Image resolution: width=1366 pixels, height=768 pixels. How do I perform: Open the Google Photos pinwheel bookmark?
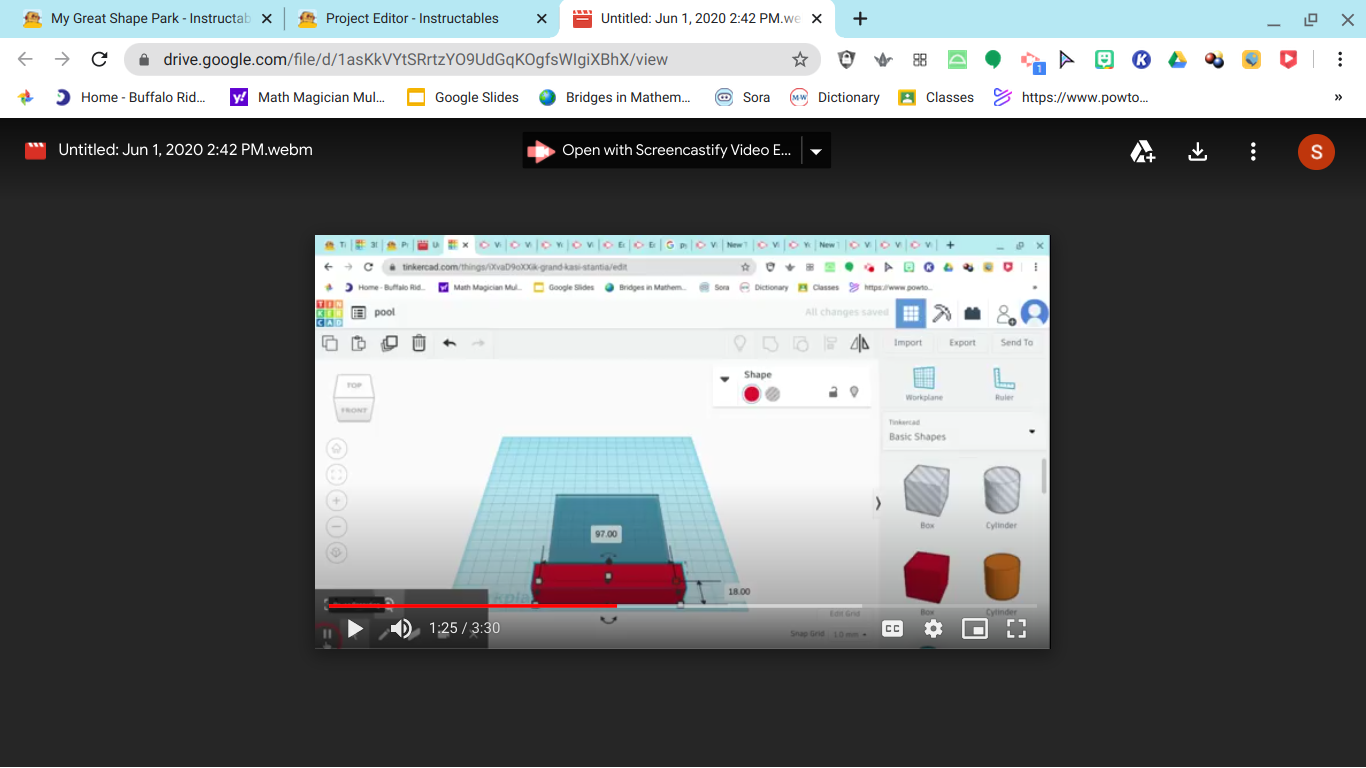pos(26,97)
